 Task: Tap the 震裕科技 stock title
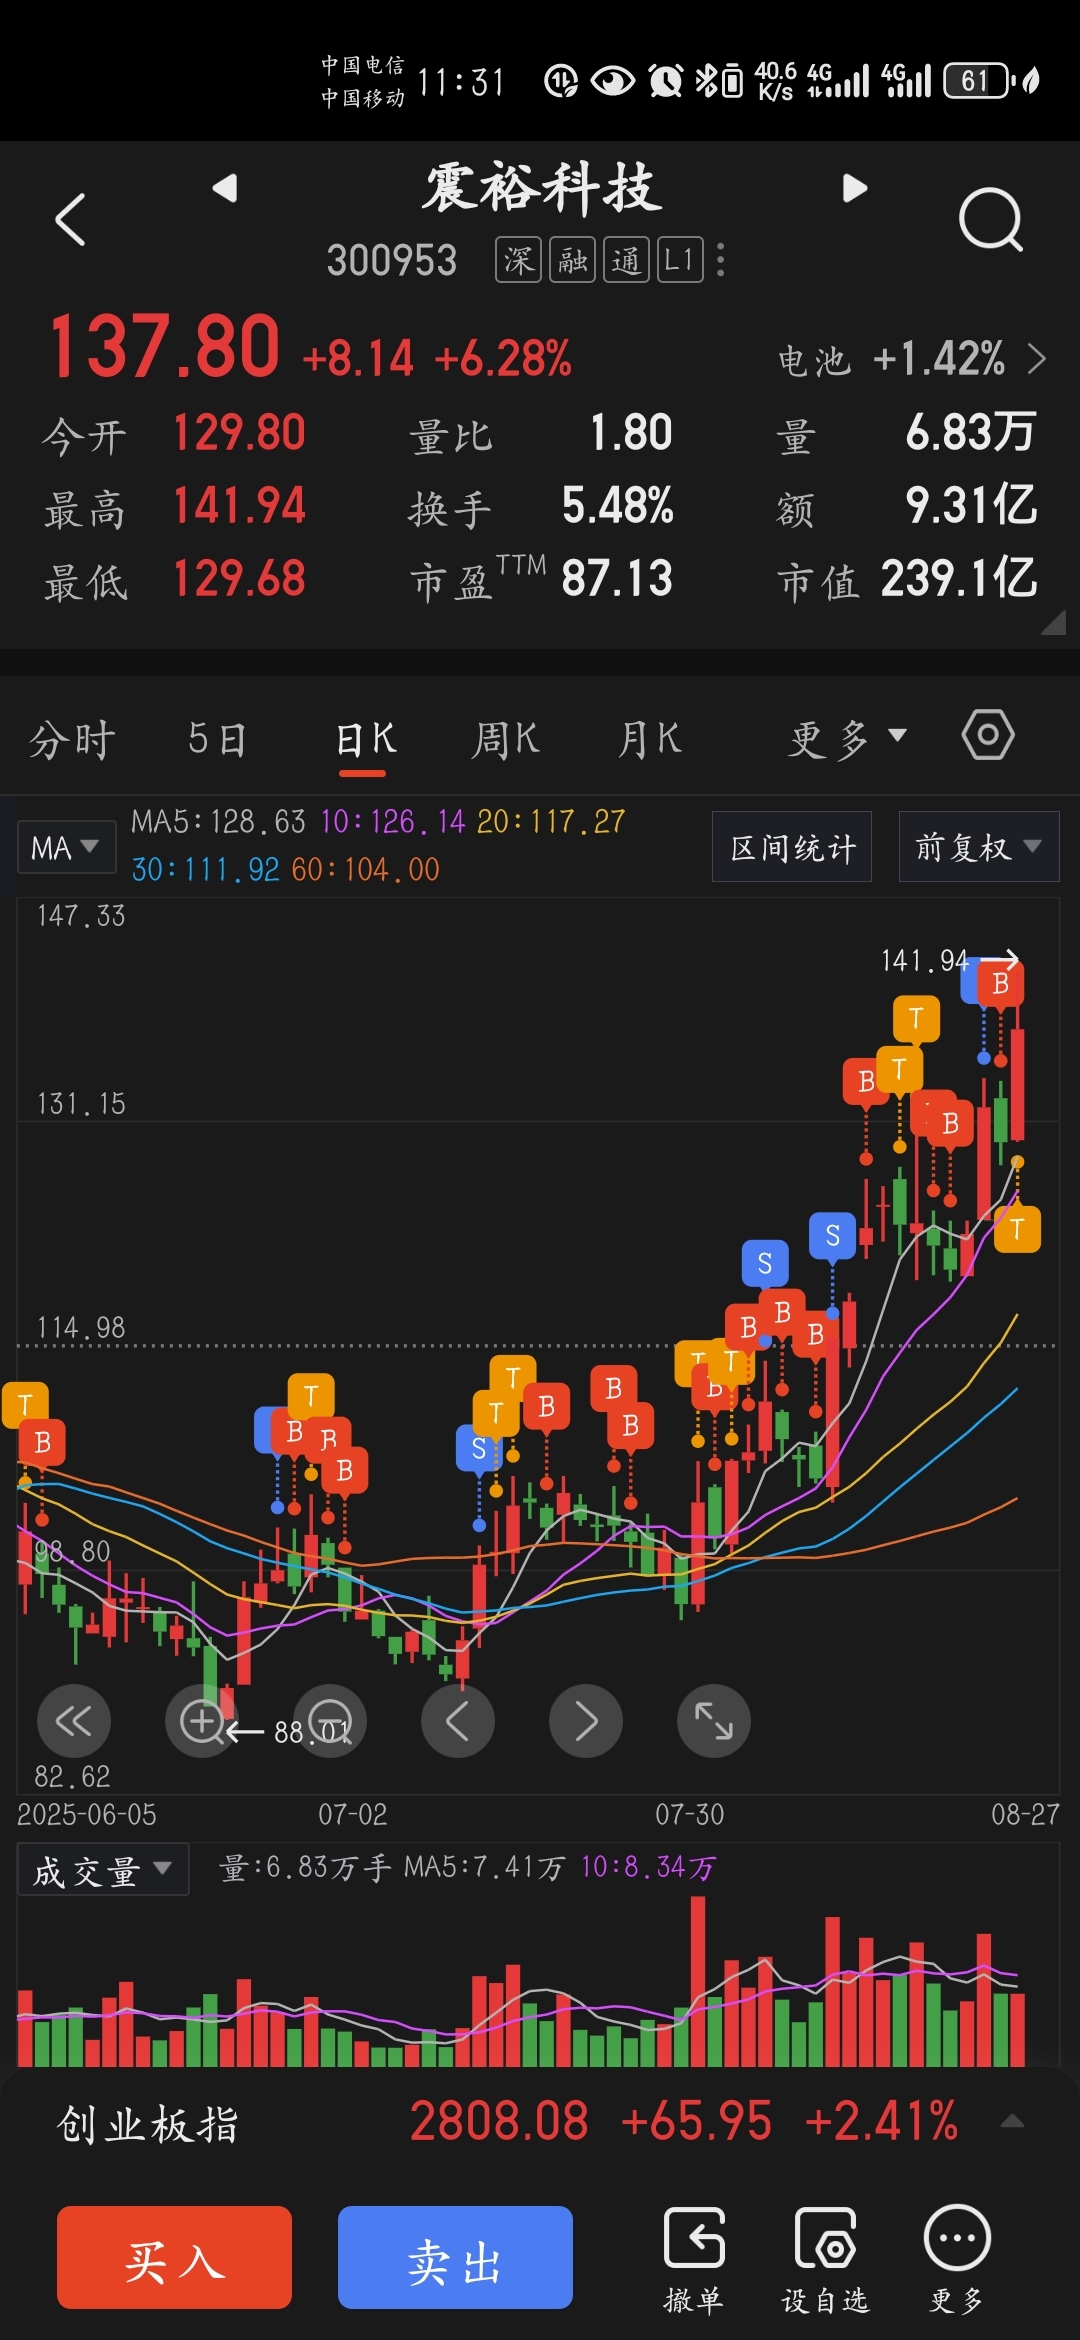click(x=541, y=188)
